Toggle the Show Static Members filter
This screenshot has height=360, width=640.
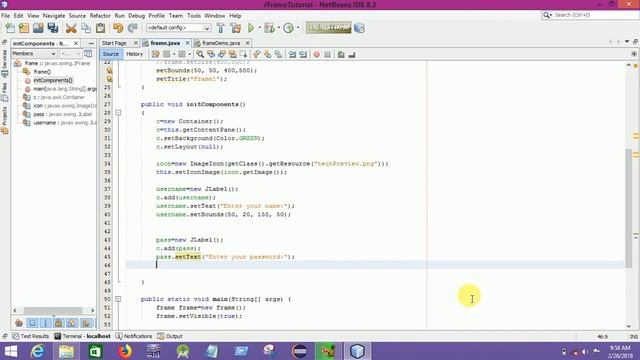click(46, 323)
